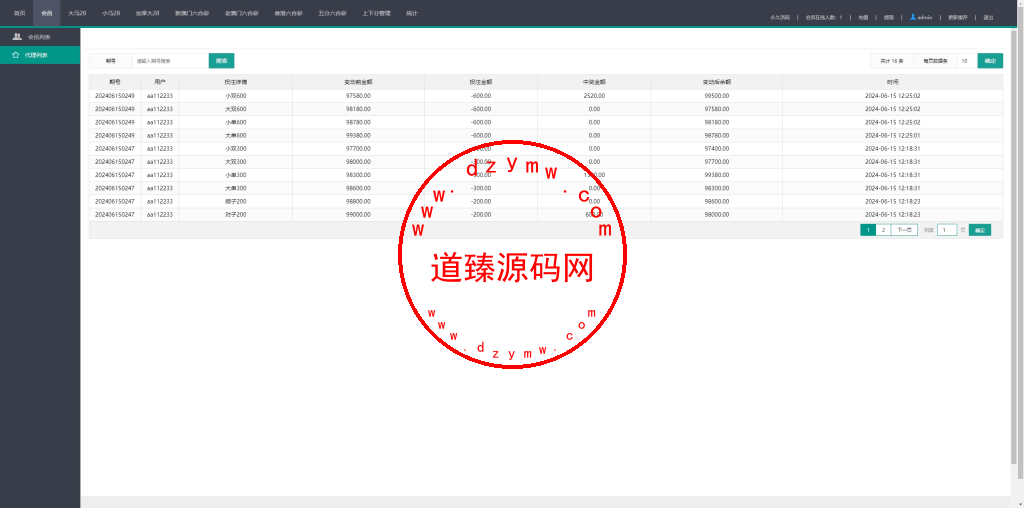Click the 共计 16 条 total count label
Image resolution: width=1024 pixels, height=508 pixels.
[891, 61]
